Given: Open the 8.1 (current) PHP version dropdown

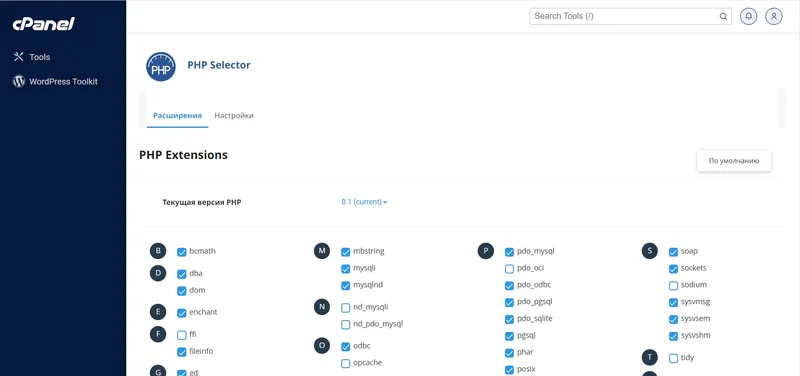Looking at the screenshot, I should tap(364, 202).
